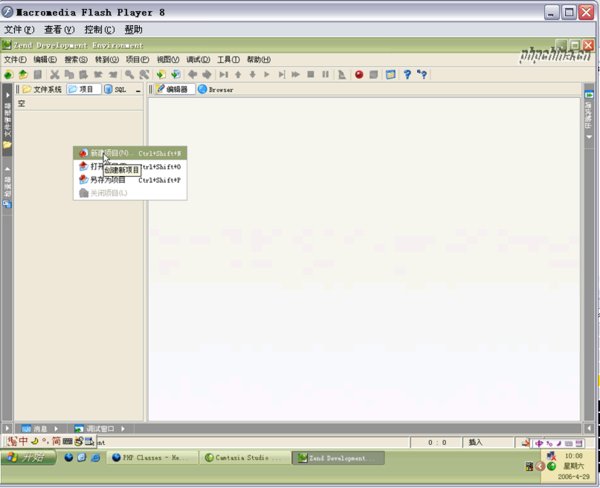This screenshot has height=488, width=600.
Task: Click the Open File toolbar icon
Action: pos(23,75)
